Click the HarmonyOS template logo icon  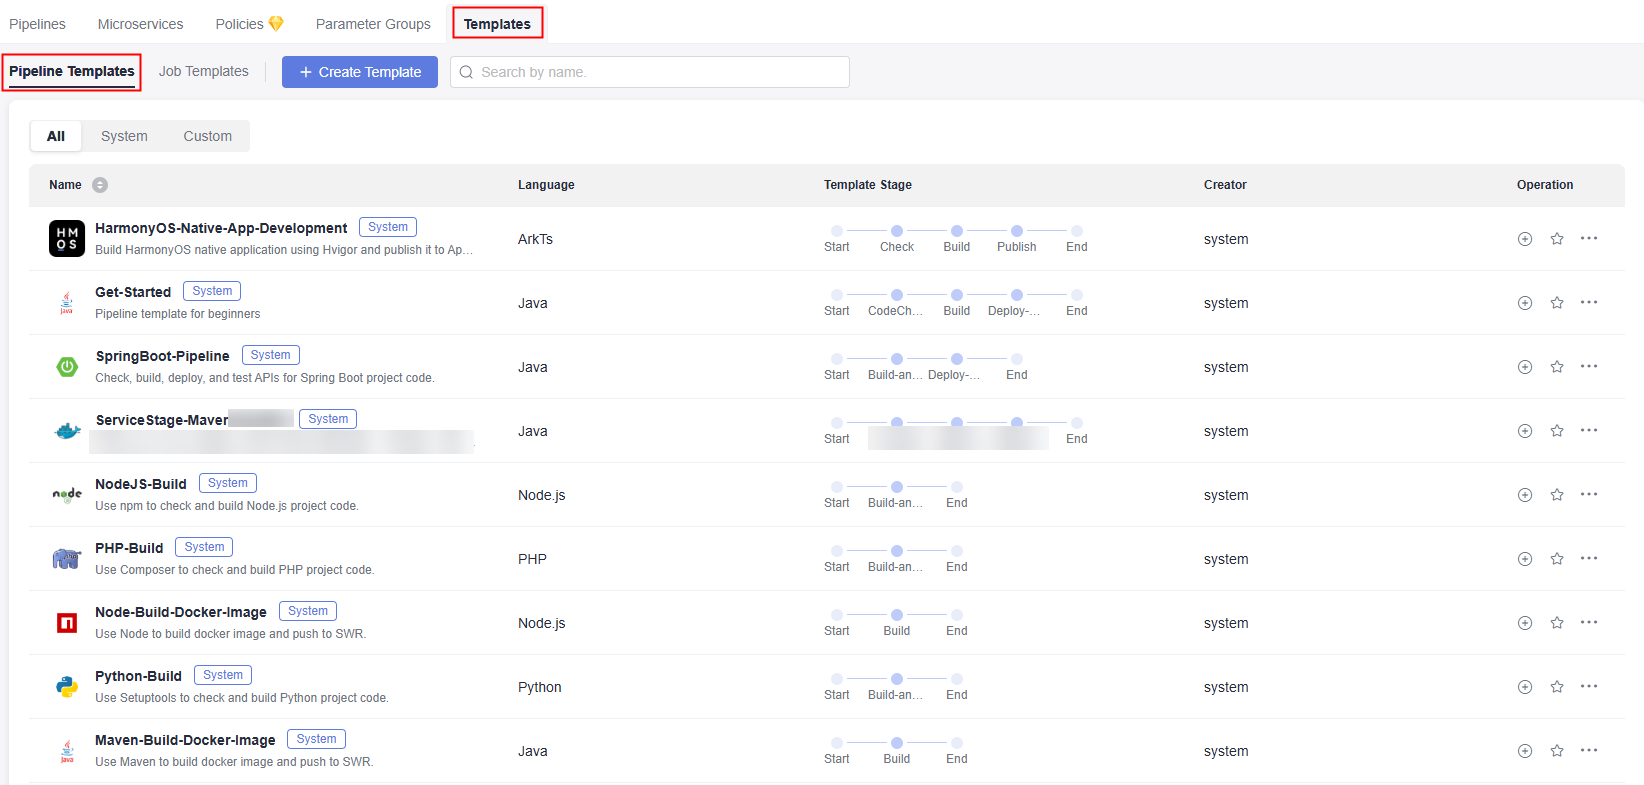click(67, 239)
